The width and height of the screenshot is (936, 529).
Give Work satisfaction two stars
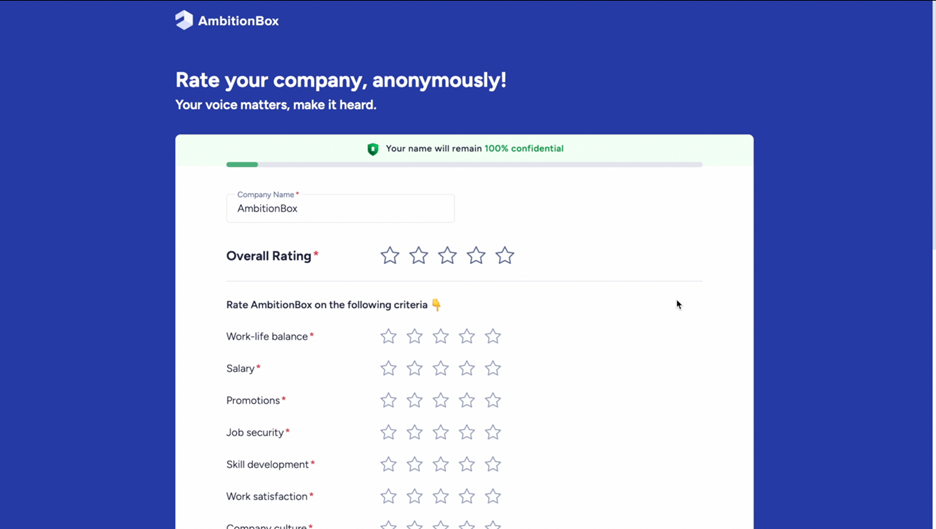coord(415,497)
